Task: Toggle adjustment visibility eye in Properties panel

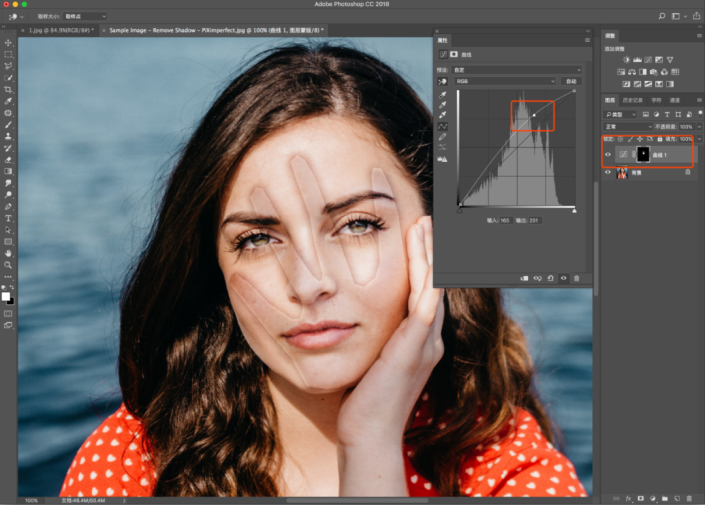Action: (x=564, y=278)
